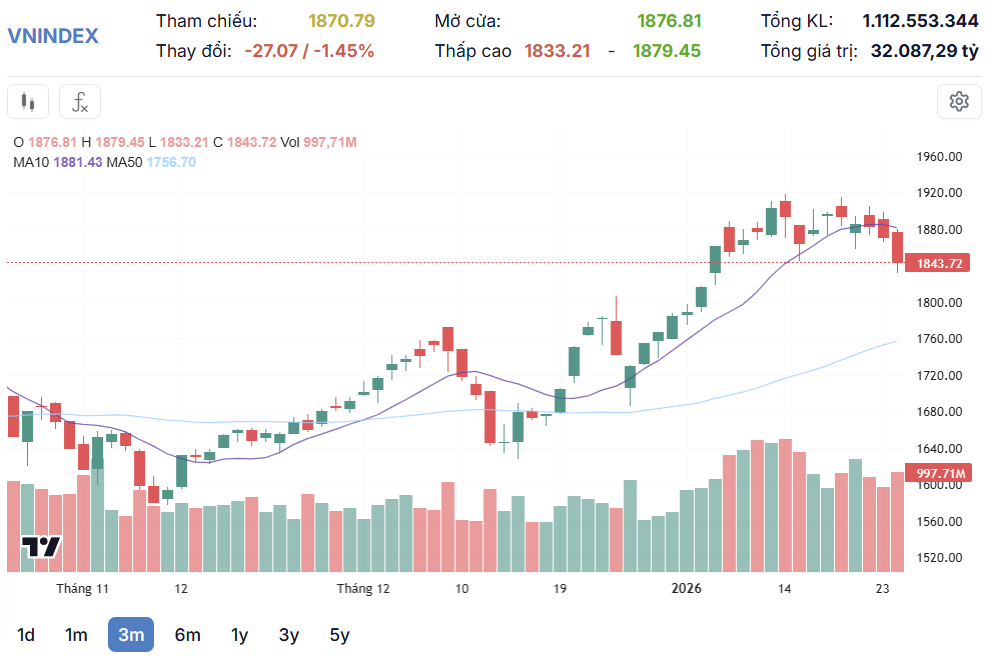Open the candlestick chart type selector
This screenshot has width=997, height=656.
coord(28,101)
